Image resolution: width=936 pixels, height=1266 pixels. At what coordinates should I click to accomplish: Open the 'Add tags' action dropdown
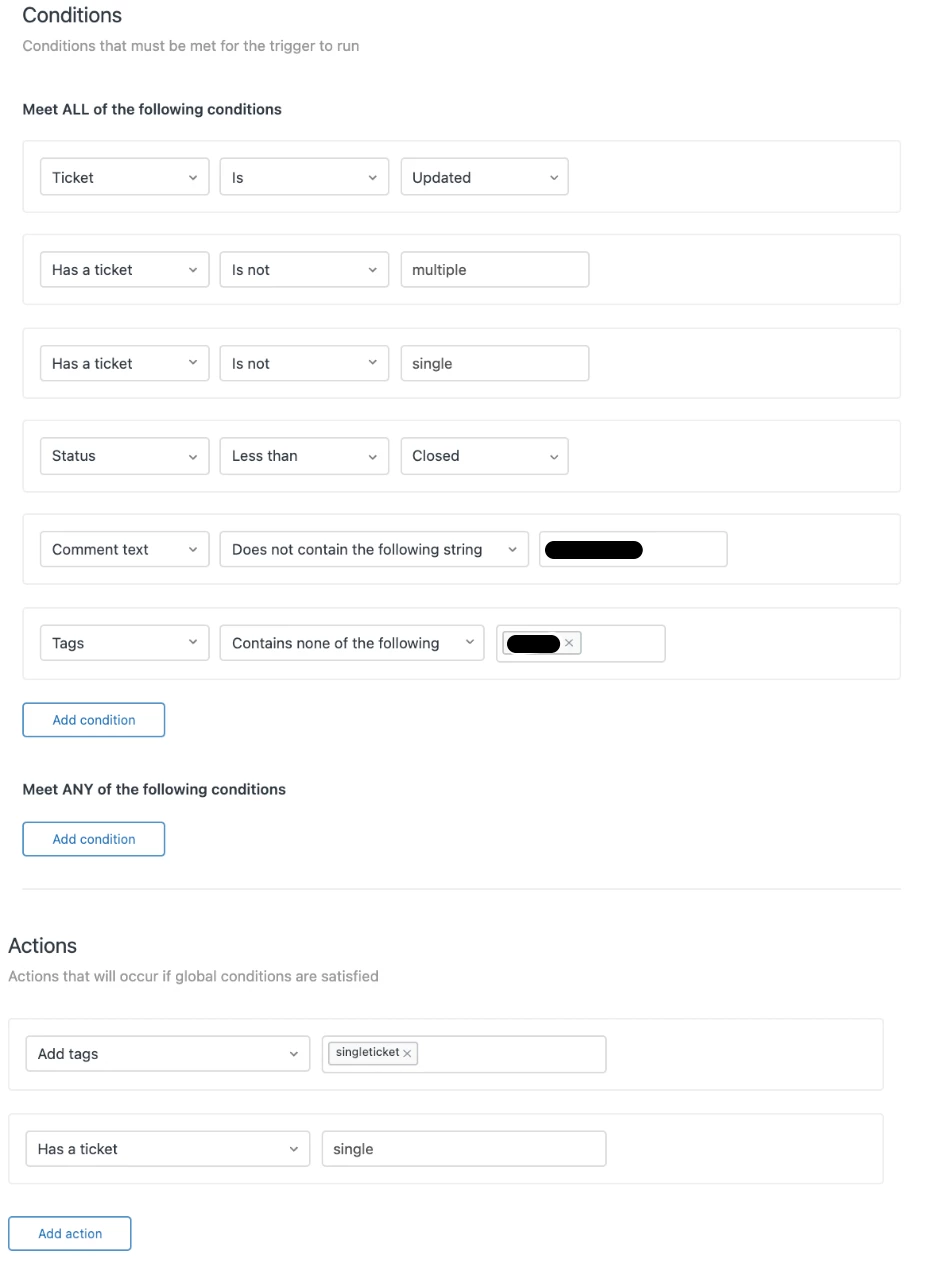(168, 1054)
